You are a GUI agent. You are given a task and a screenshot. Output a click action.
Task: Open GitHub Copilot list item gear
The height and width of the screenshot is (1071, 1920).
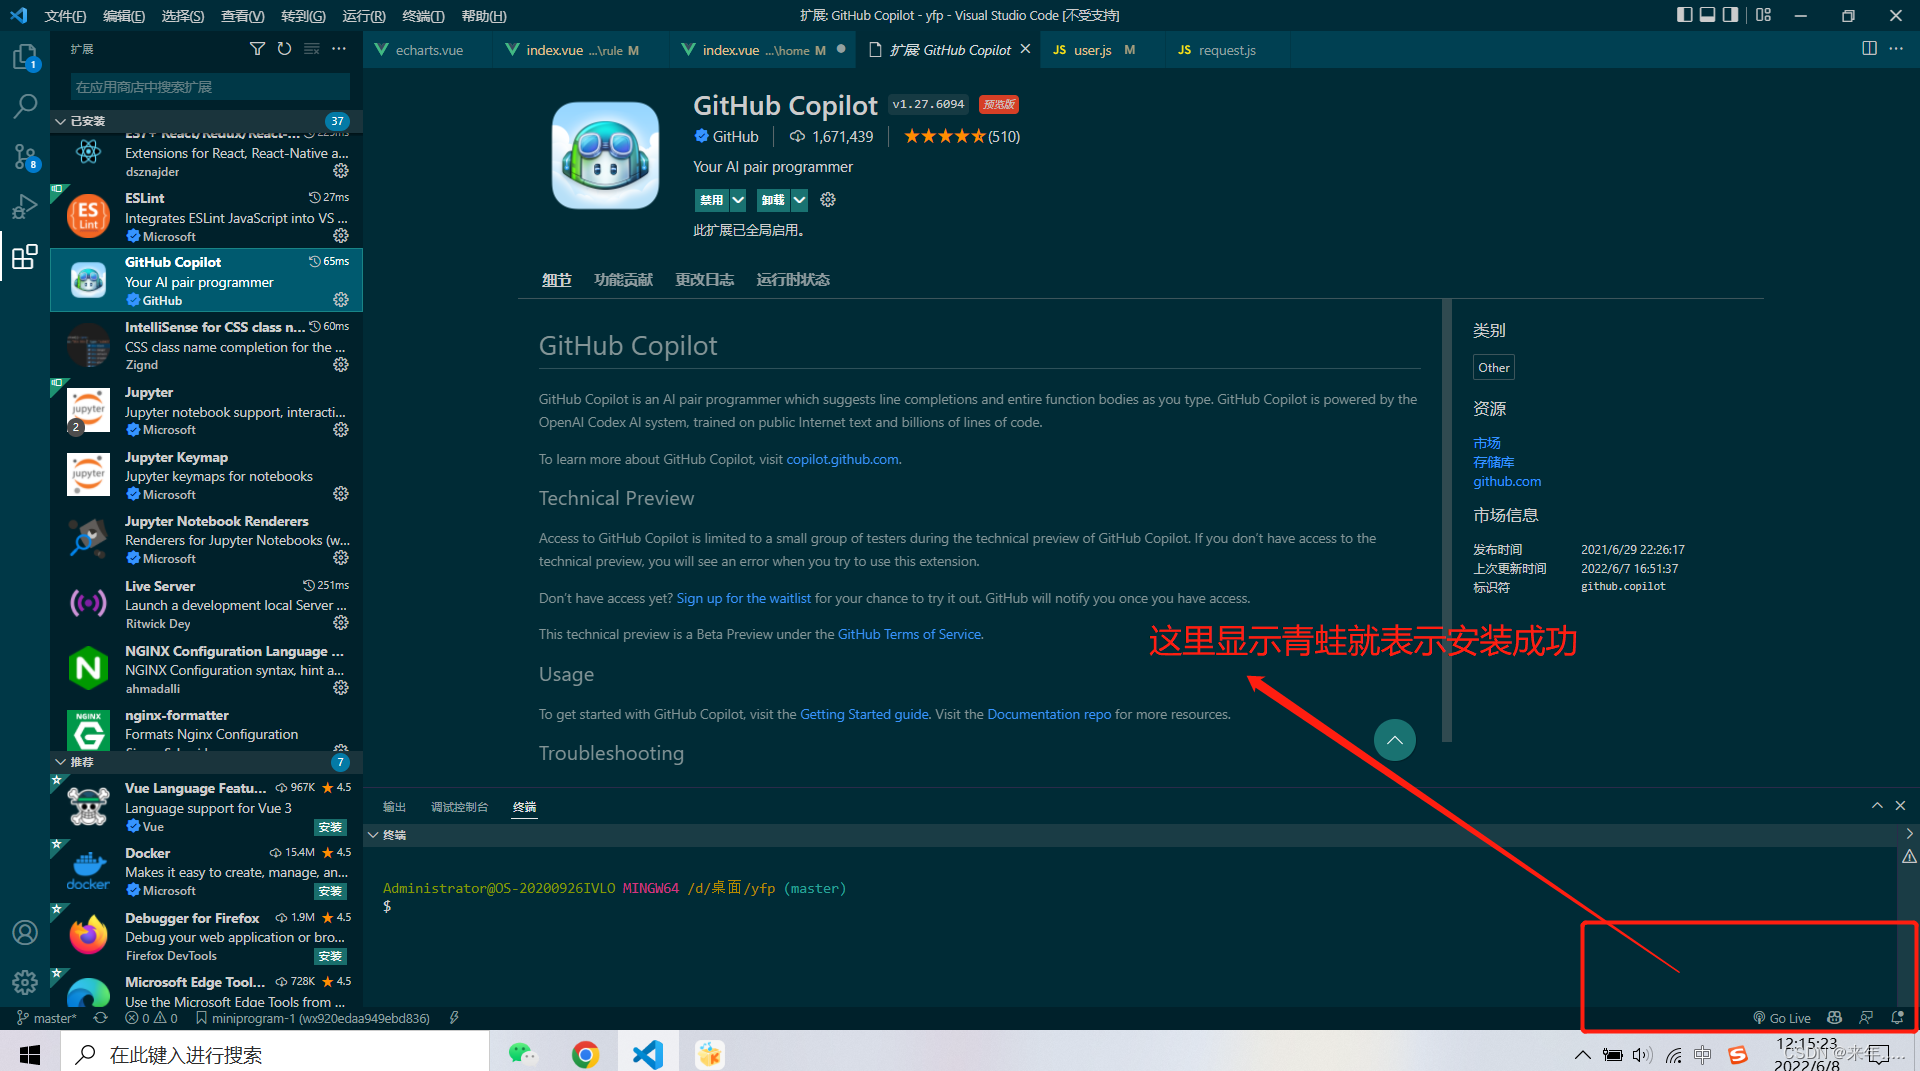(x=341, y=300)
